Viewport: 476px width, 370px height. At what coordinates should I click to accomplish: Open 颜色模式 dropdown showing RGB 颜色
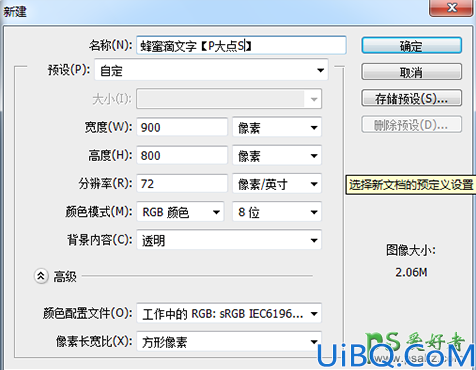click(180, 212)
